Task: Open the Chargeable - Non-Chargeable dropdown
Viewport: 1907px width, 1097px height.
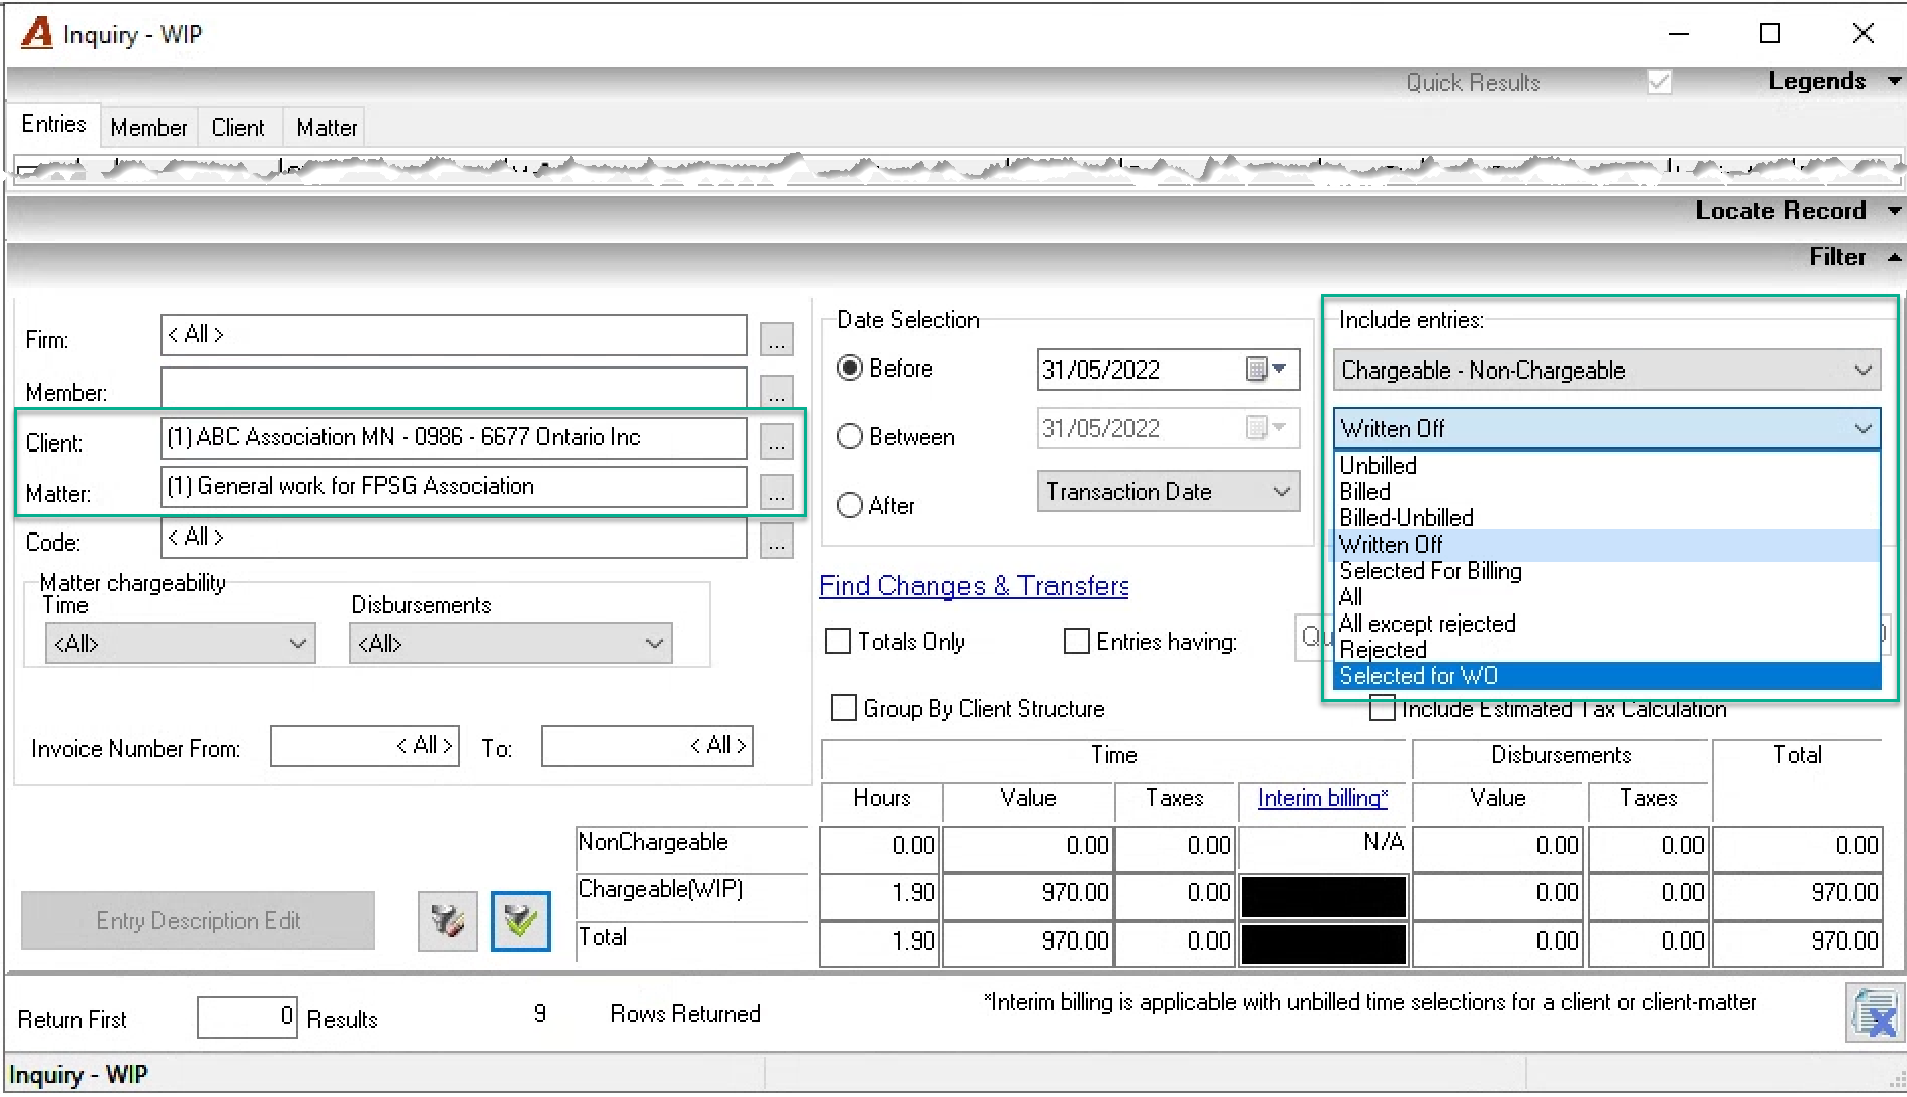Action: 1607,370
